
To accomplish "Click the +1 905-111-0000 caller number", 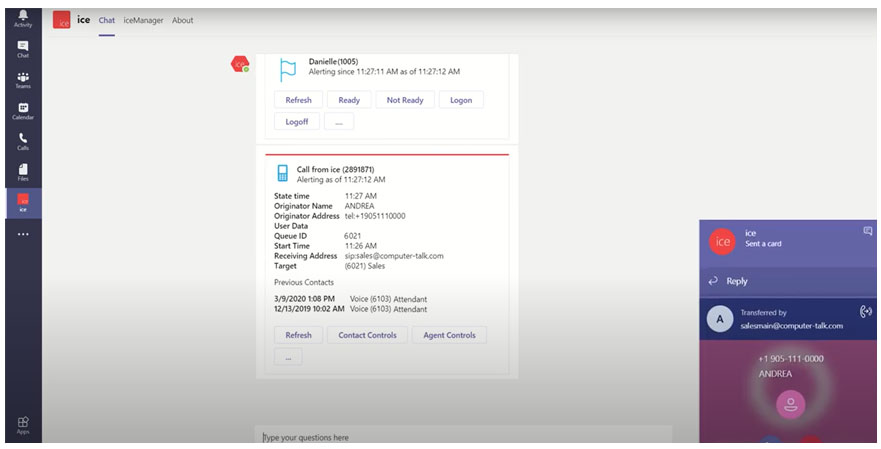I will [x=791, y=359].
